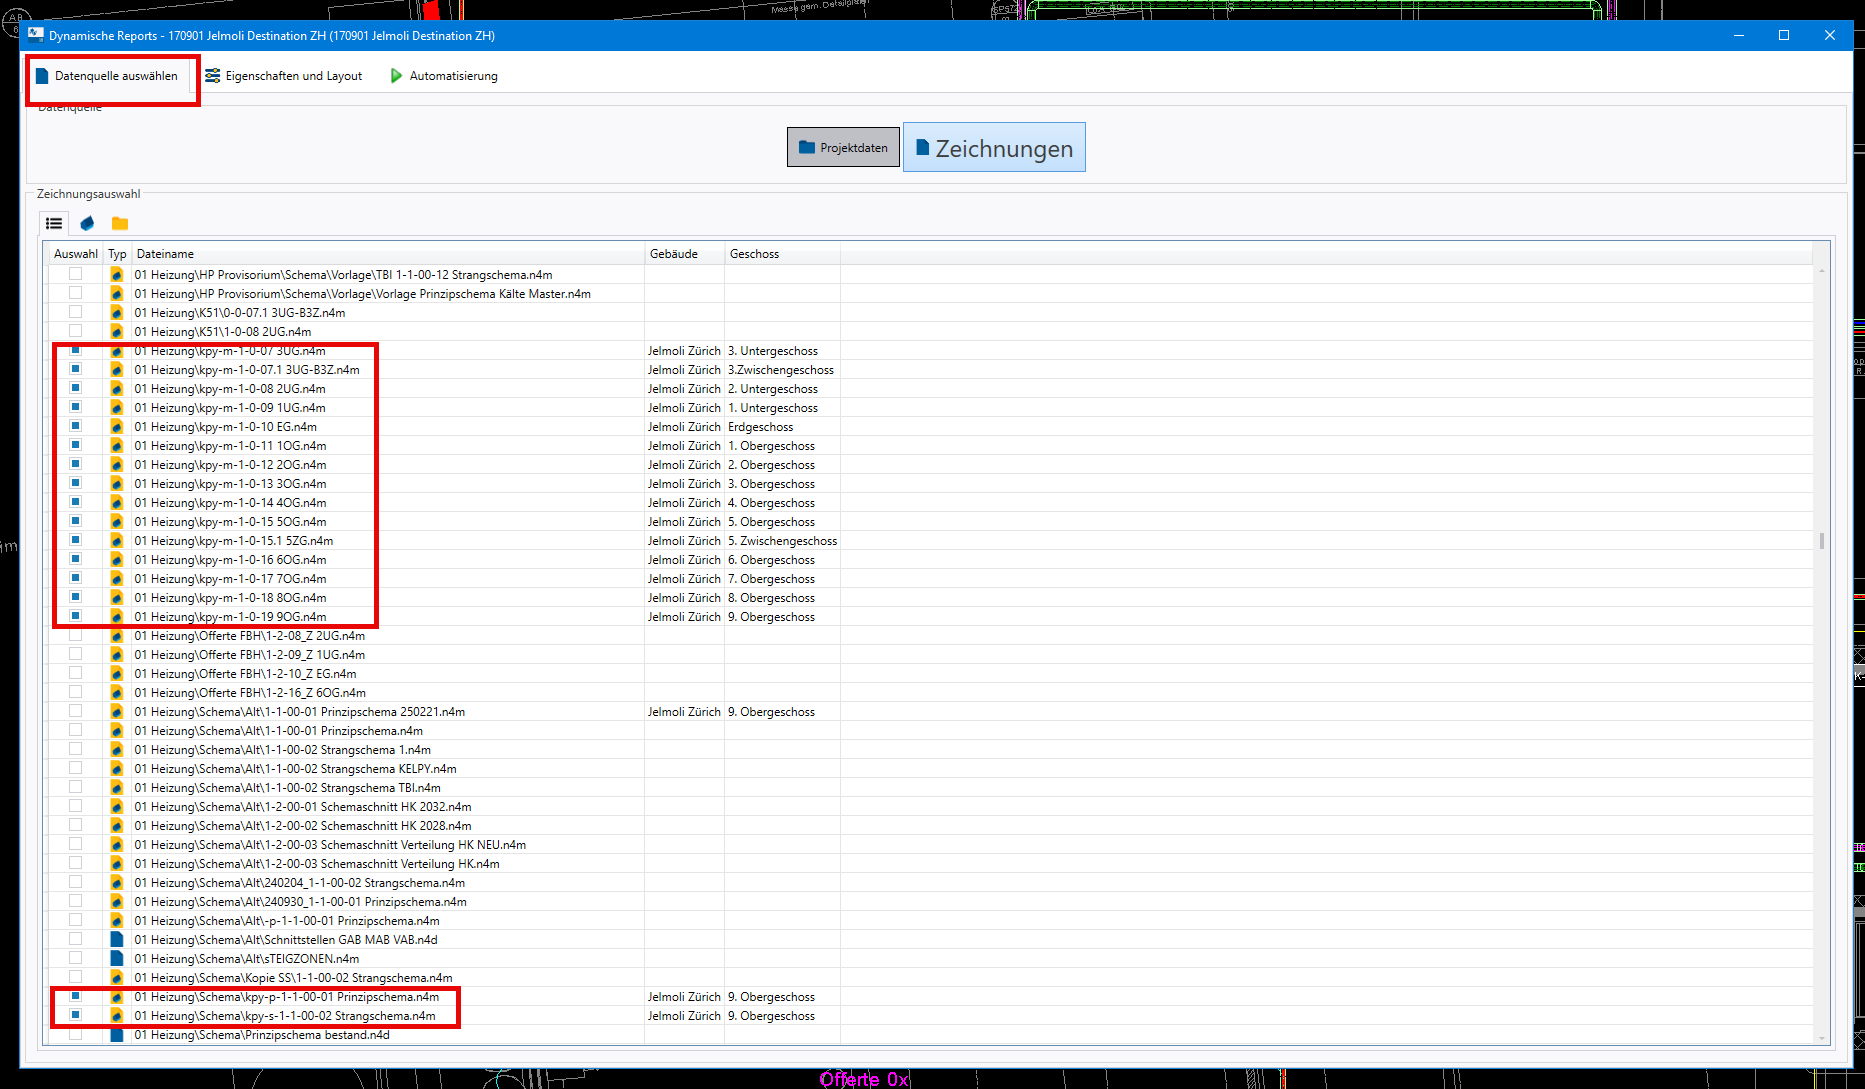The image size is (1865, 1089).
Task: Check the Offerte FBH 1-2-10_Z EG.n4m checkbox
Action: [75, 673]
